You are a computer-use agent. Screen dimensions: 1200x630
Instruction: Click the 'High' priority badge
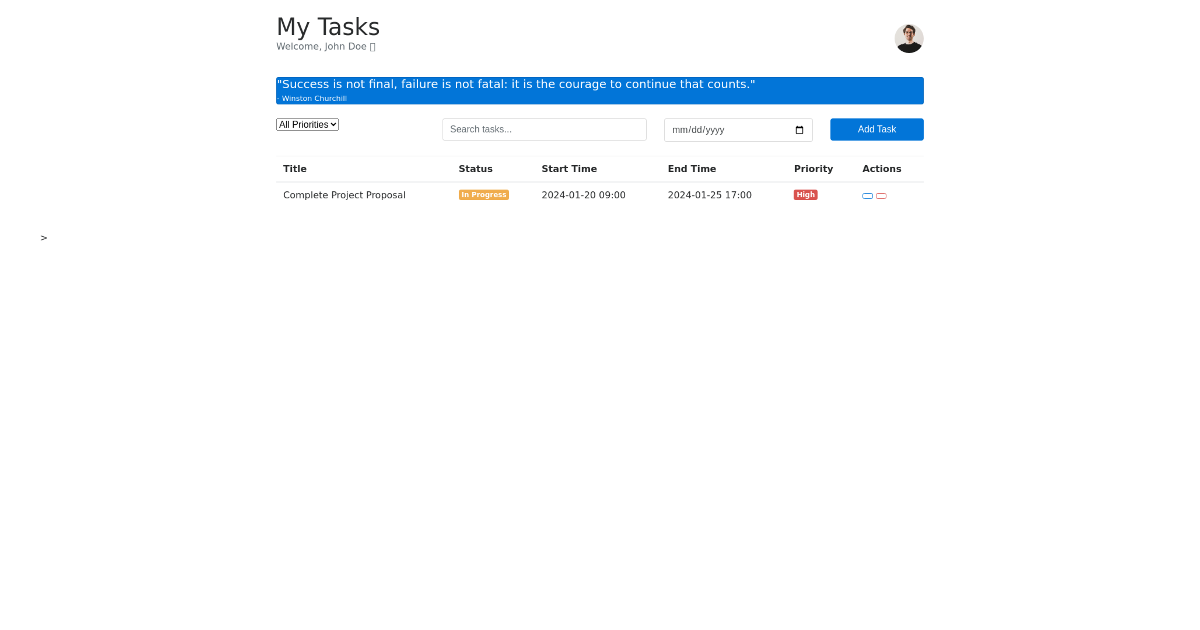coord(805,194)
